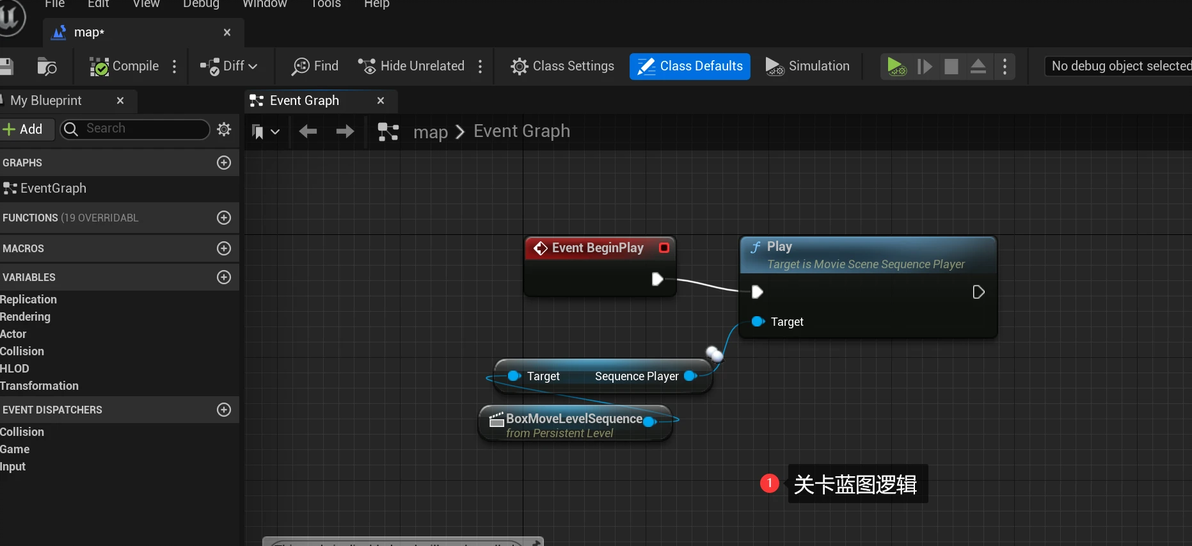Viewport: 1192px width, 546px height.
Task: Focus the My Blueprint search field
Action: coord(140,129)
